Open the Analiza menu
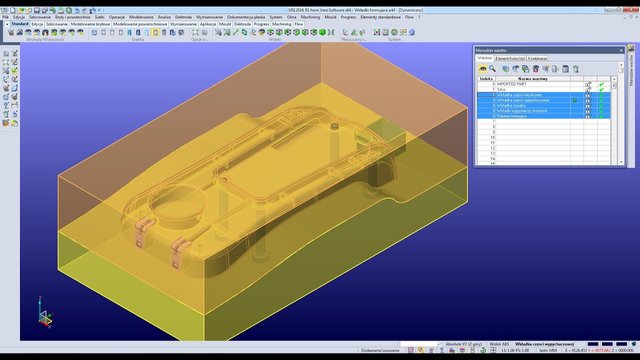This screenshot has height=360, width=640. (x=164, y=17)
